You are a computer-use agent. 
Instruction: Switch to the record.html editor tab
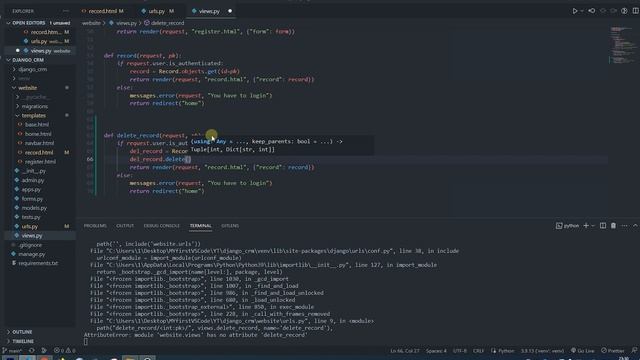click(x=103, y=11)
